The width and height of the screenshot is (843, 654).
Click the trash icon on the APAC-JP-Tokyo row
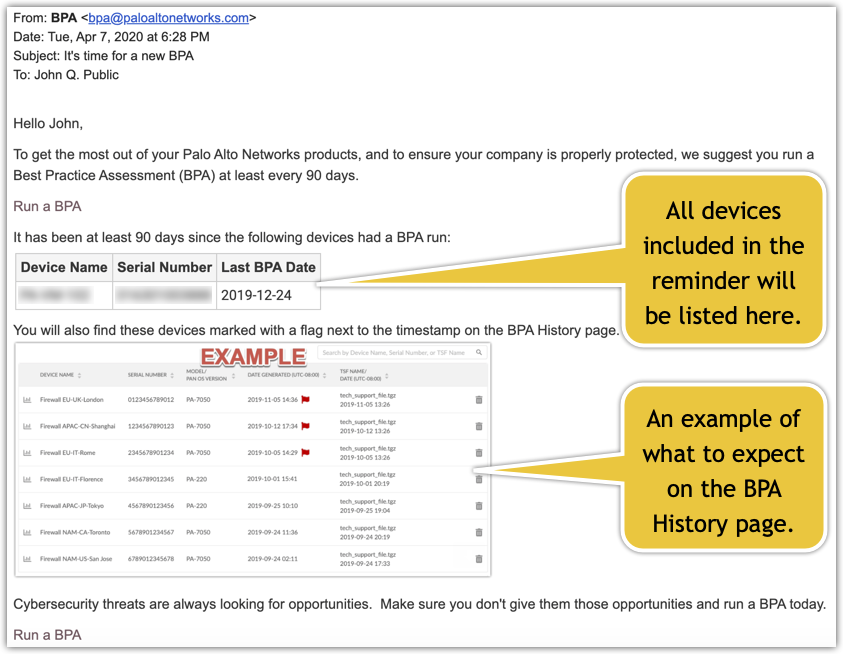(479, 506)
